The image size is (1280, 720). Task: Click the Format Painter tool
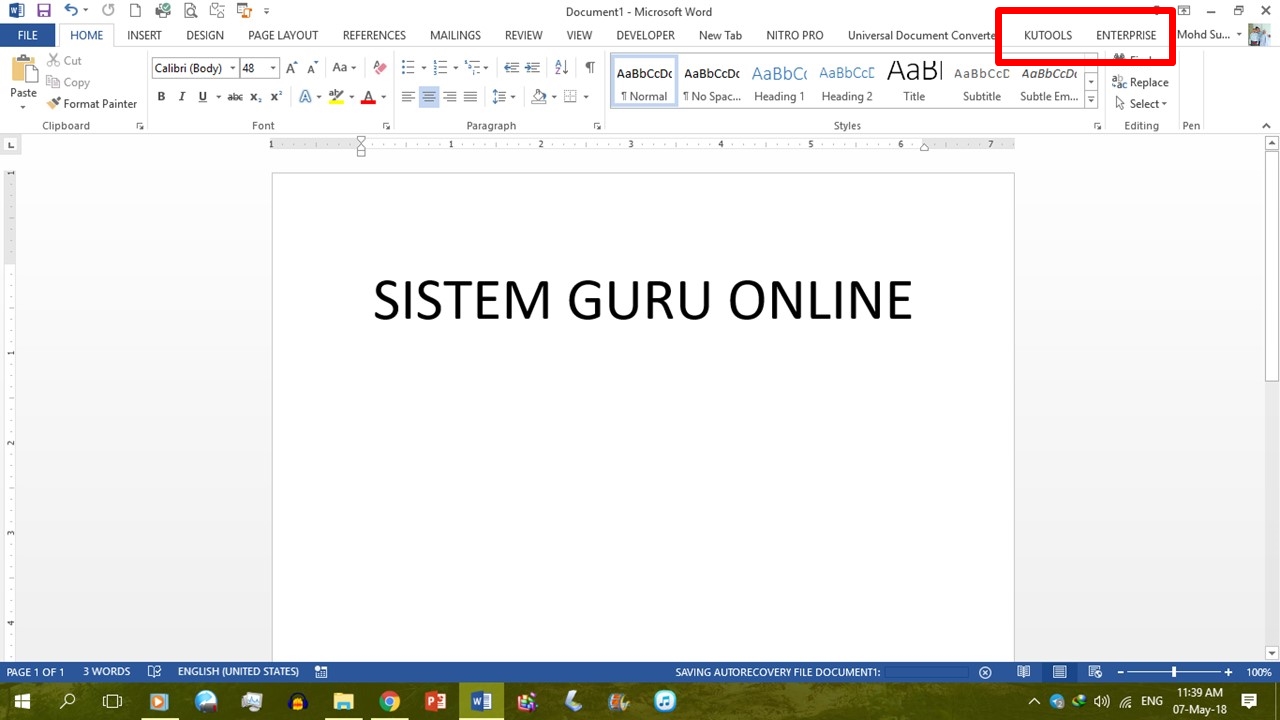tap(92, 104)
